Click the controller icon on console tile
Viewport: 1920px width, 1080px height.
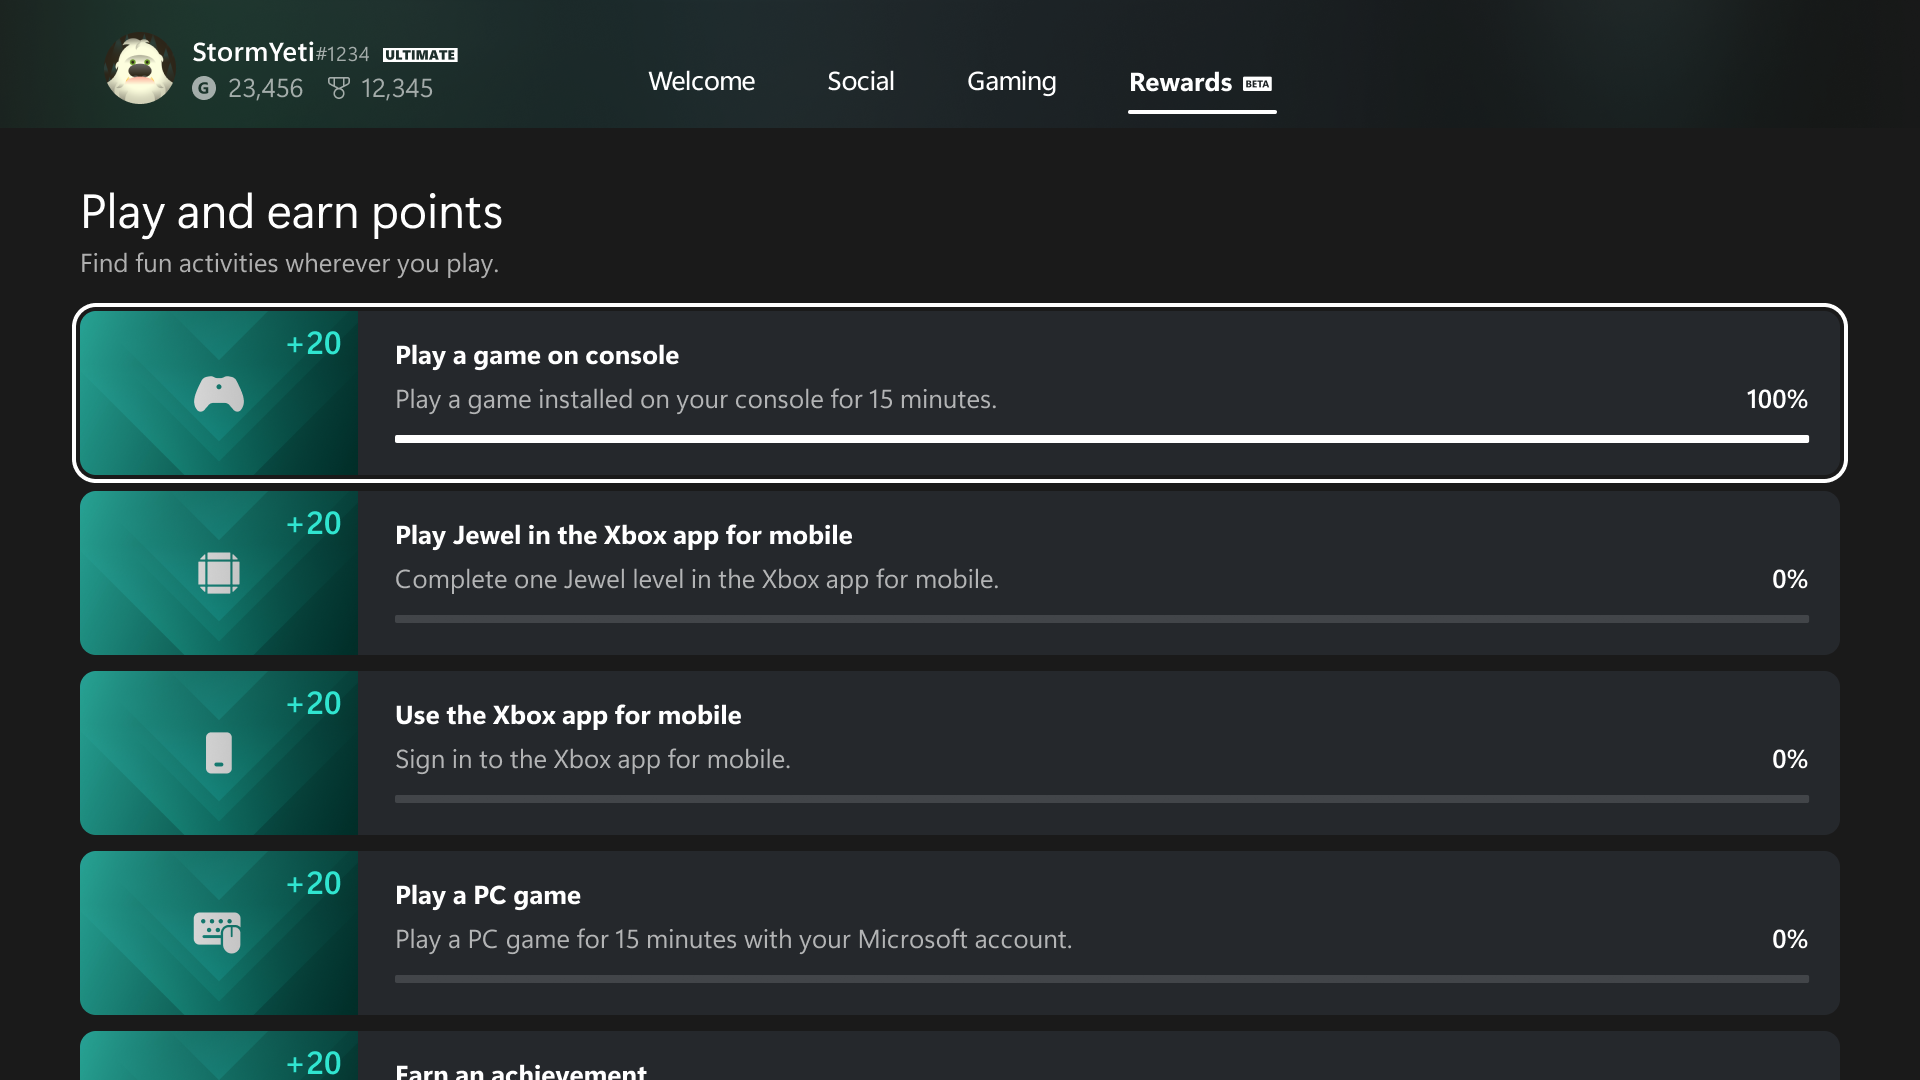(219, 394)
